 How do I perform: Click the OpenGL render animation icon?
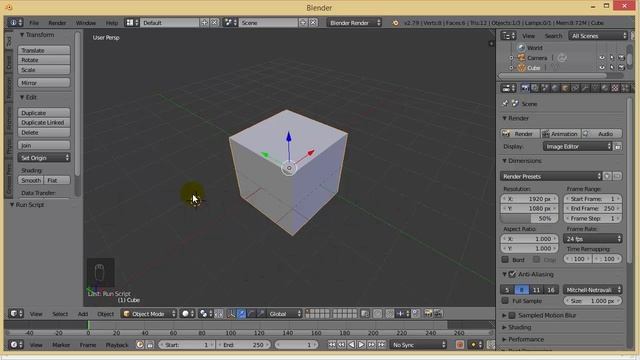tap(438, 313)
